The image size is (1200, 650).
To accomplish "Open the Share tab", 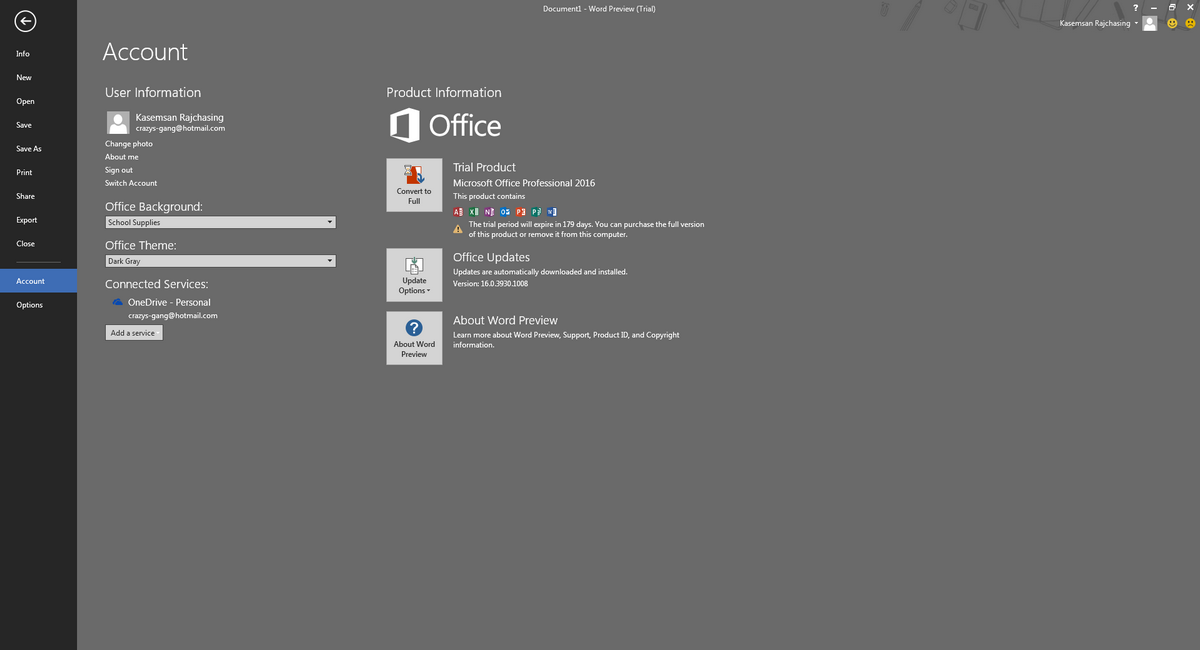I will point(38,196).
